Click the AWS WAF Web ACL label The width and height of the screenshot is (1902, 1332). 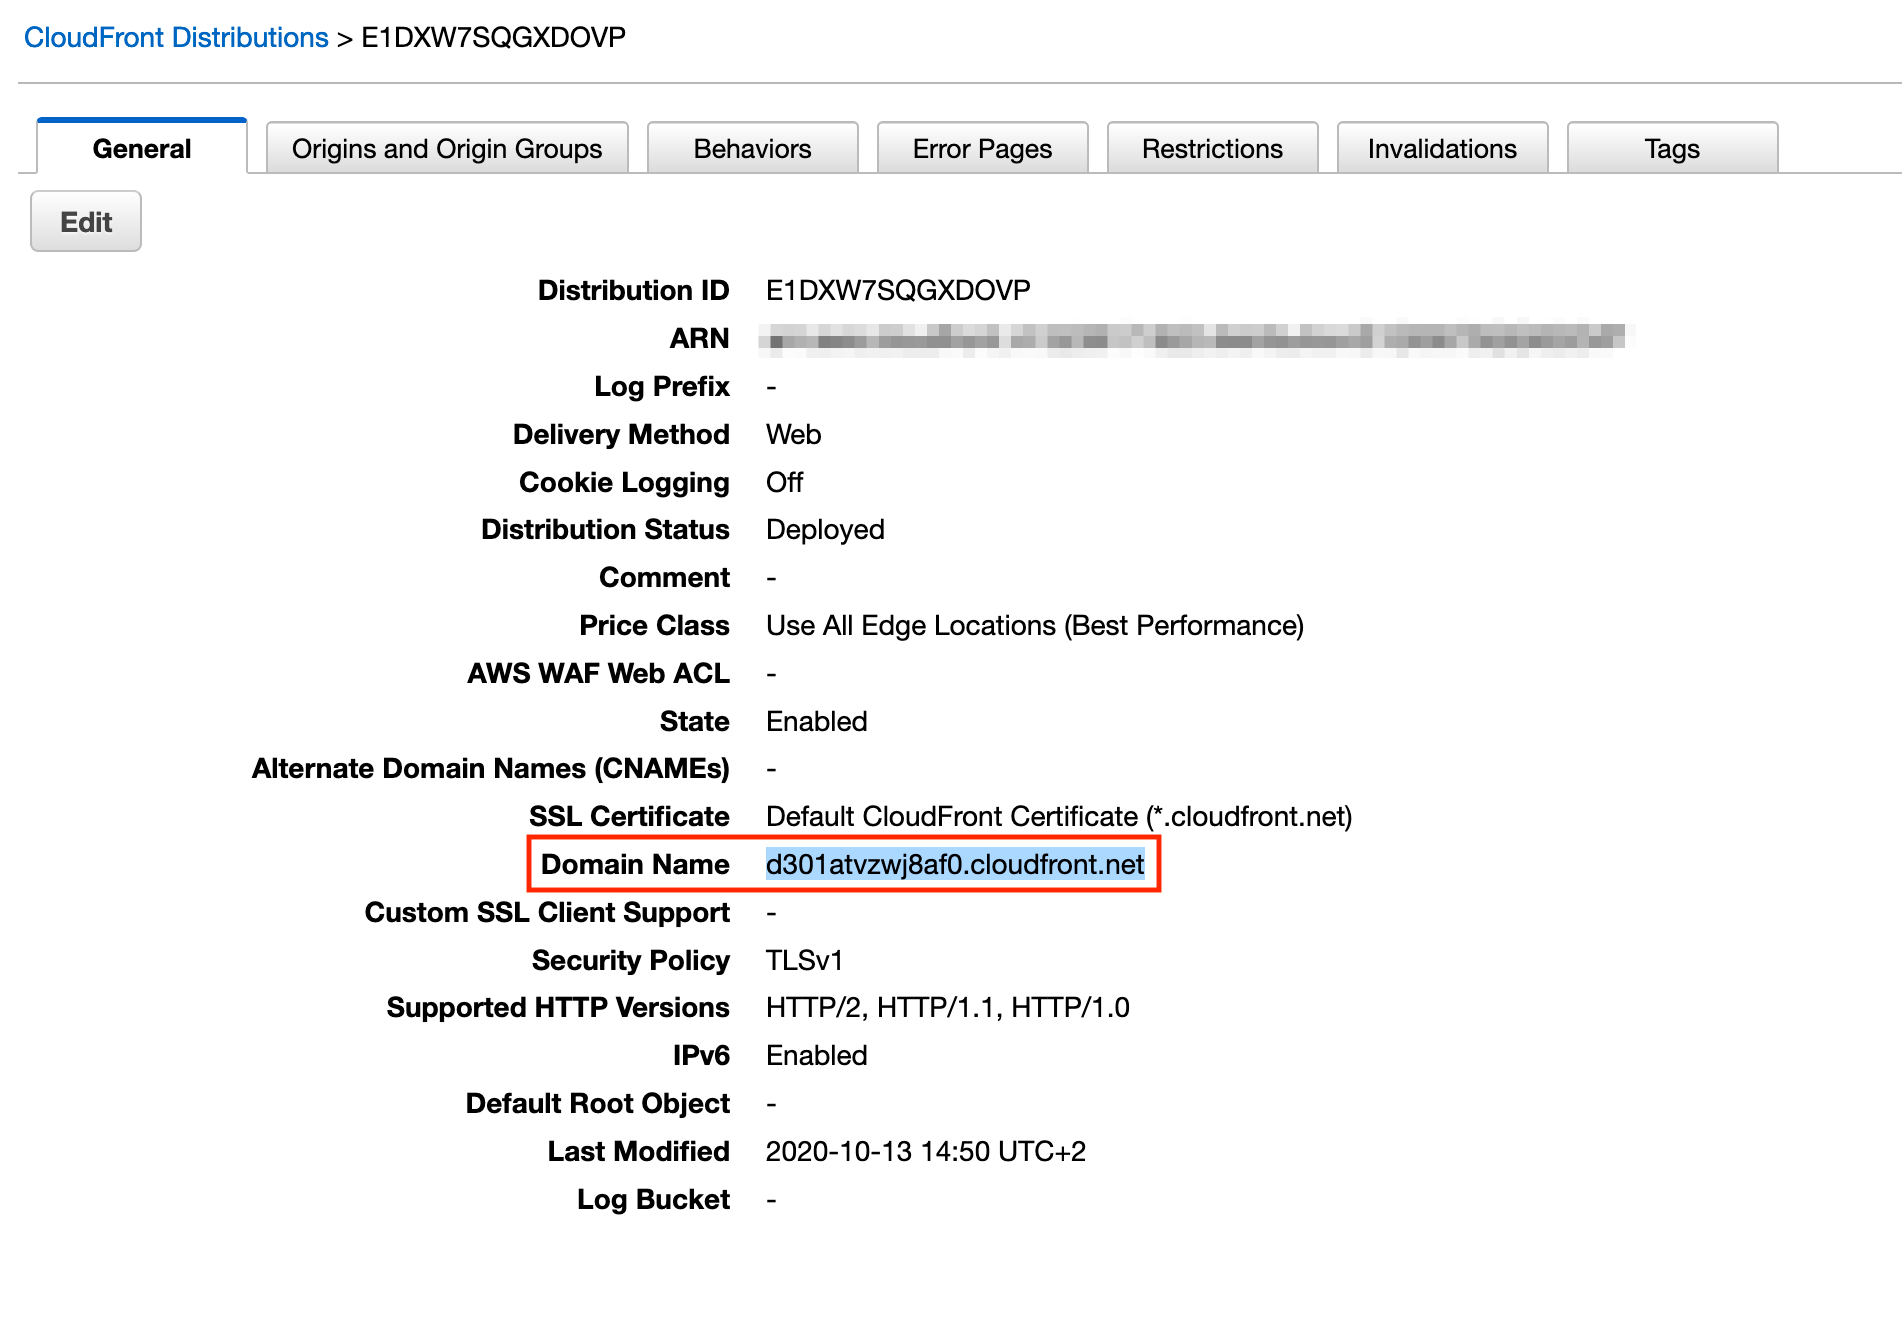(599, 673)
